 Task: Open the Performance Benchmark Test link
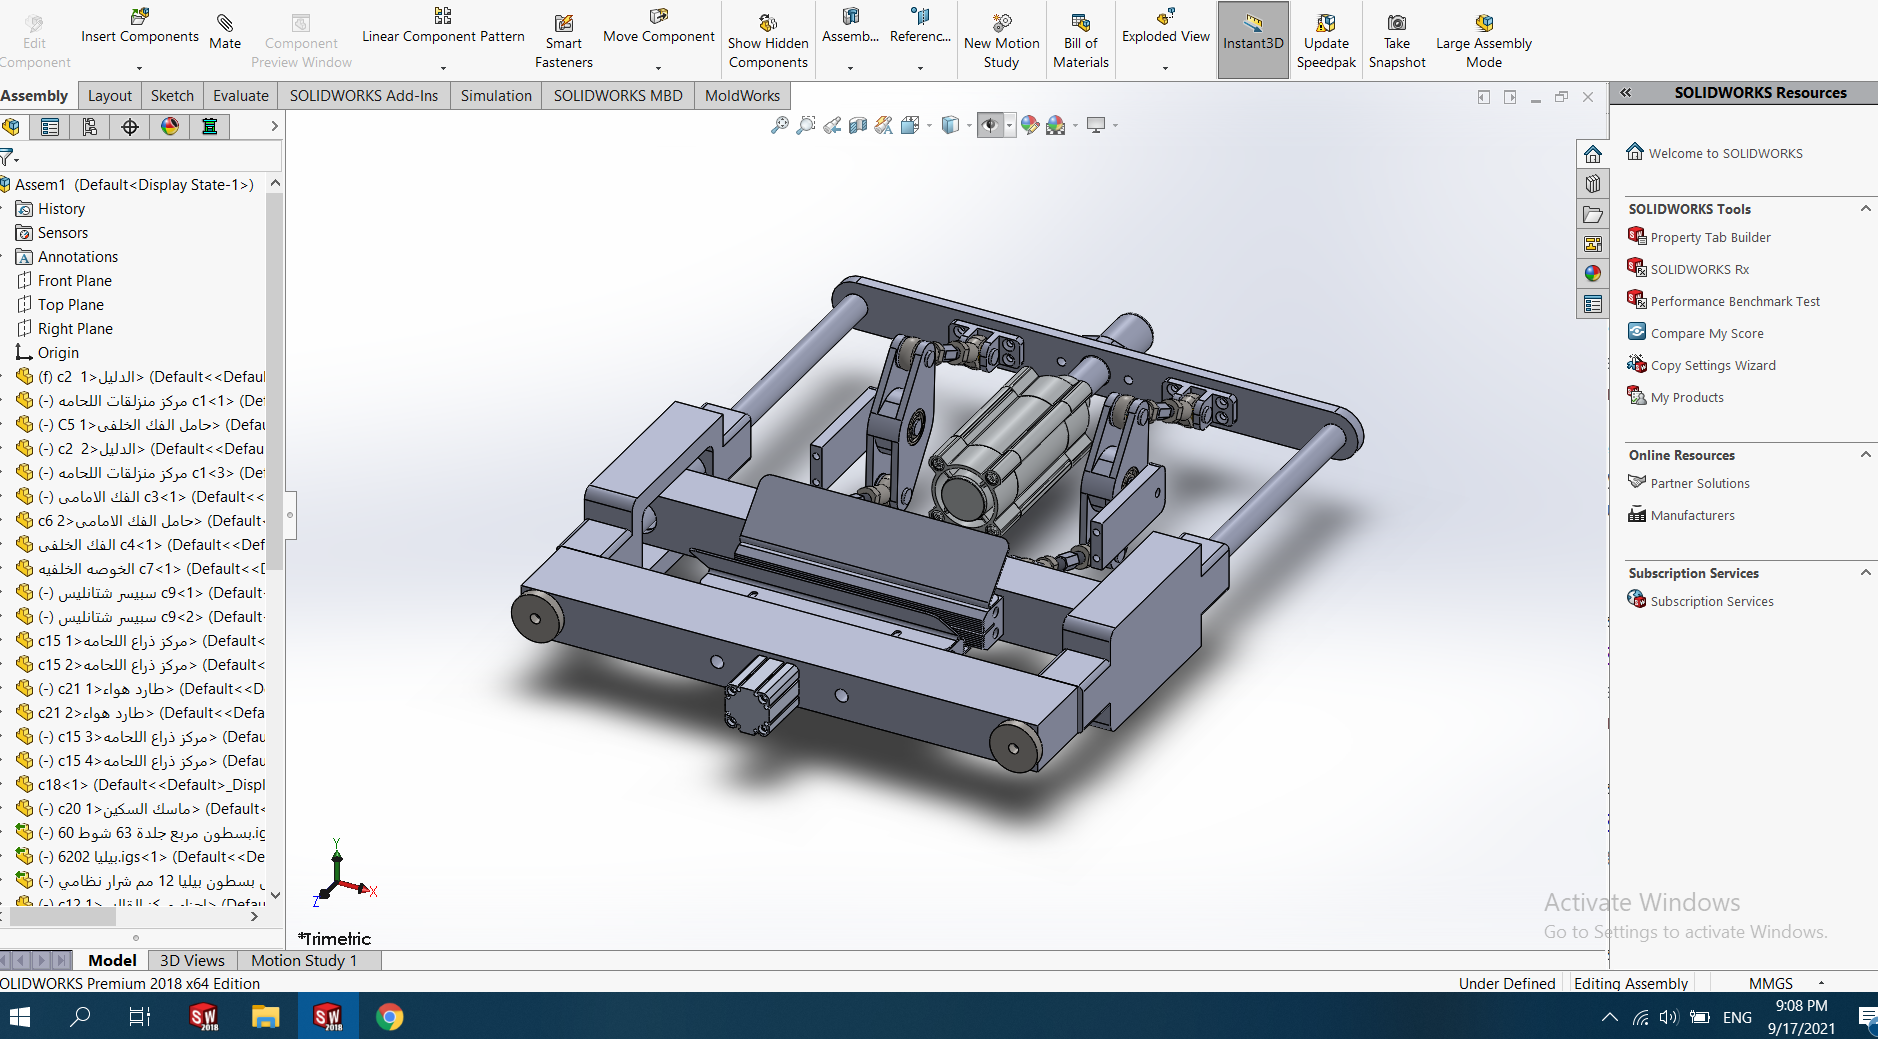point(1734,301)
